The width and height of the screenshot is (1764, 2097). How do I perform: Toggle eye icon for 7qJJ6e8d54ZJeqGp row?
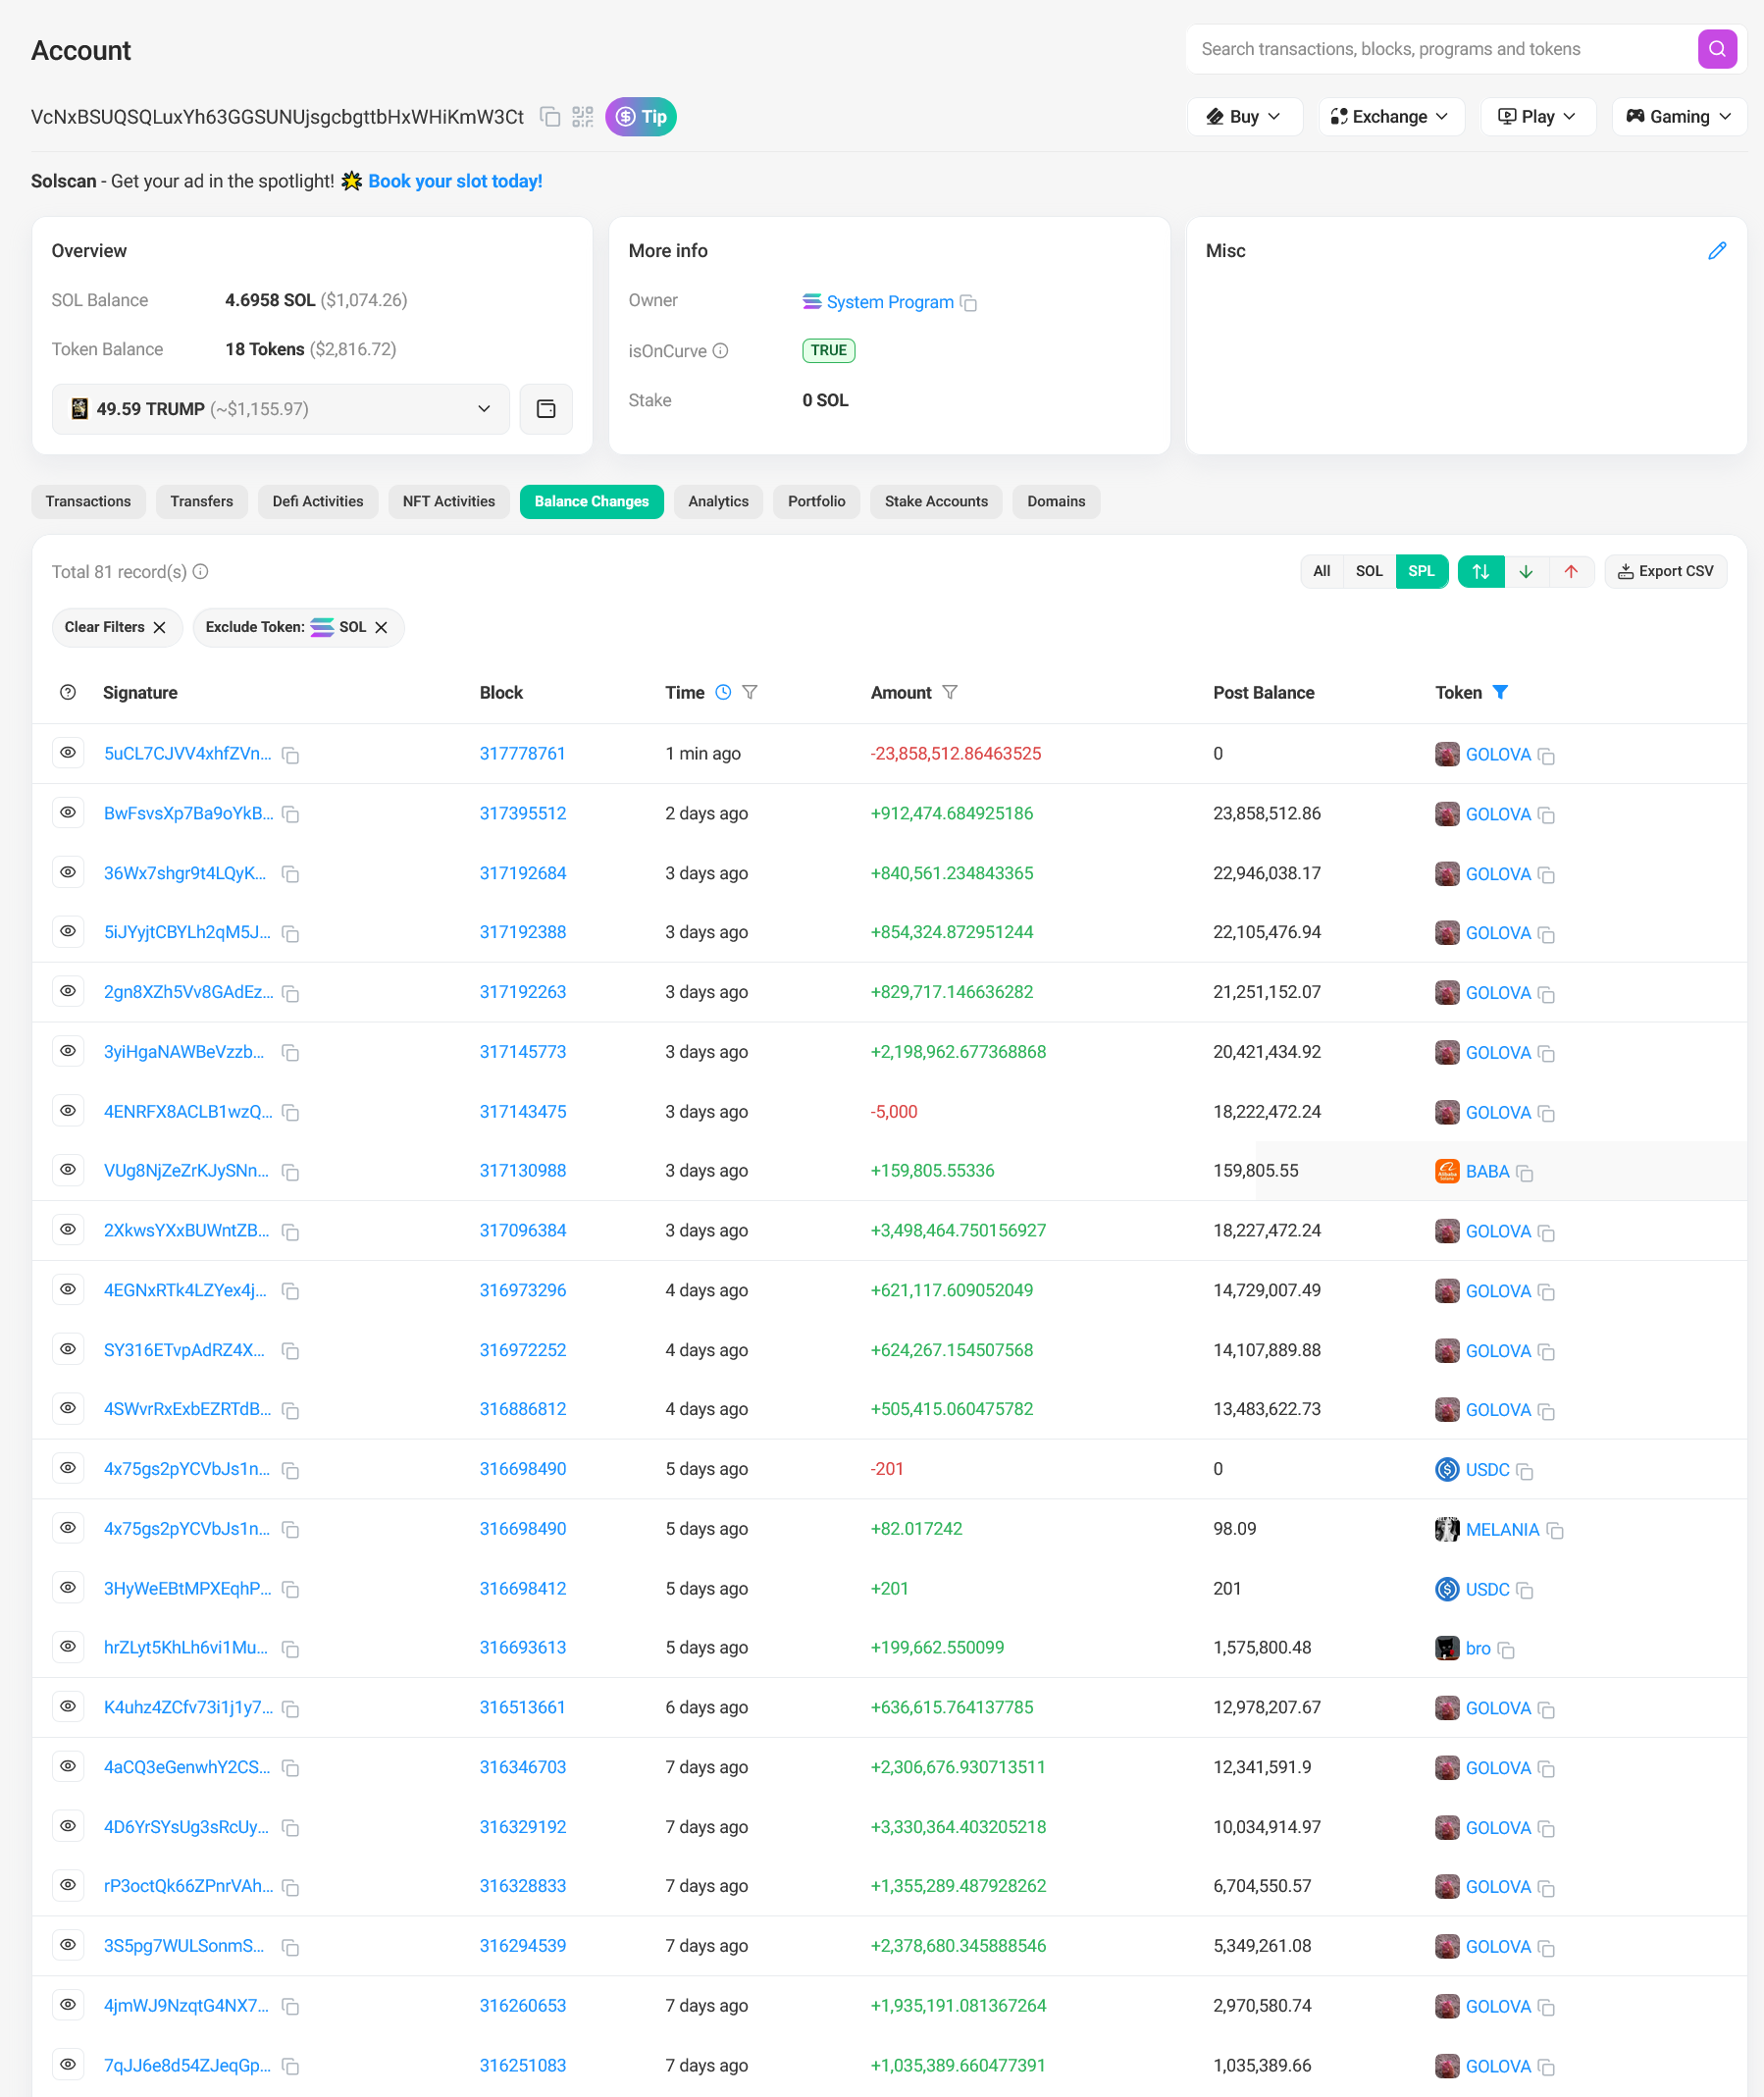pos(68,2064)
